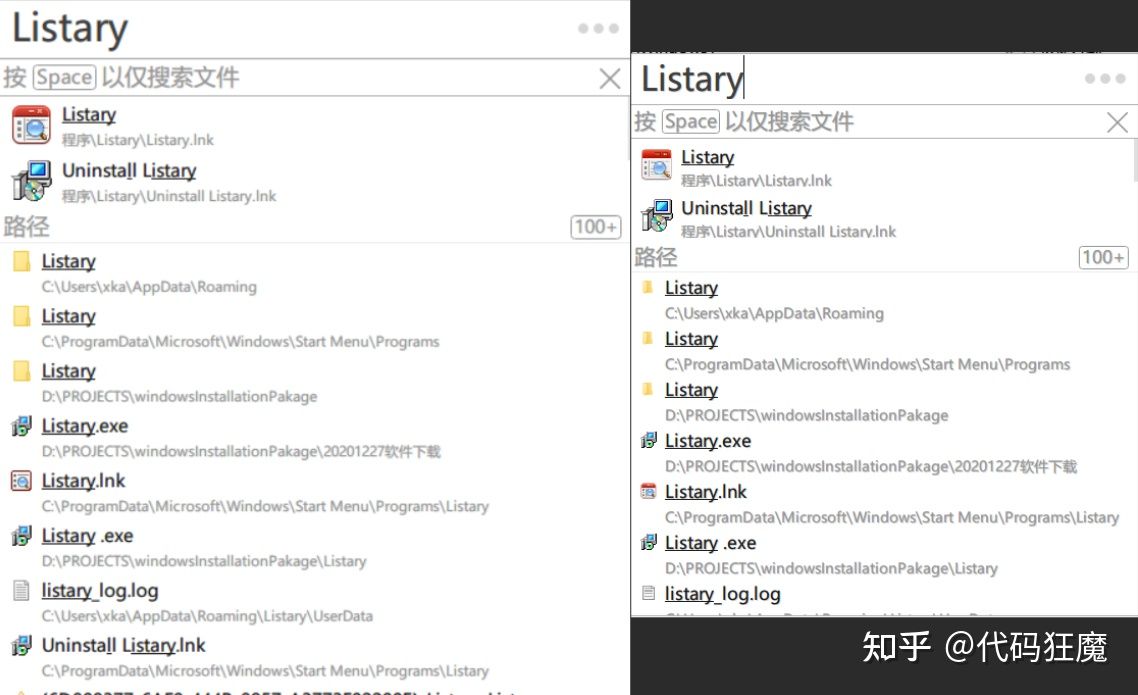Select Listary.lnk result name in left window
This screenshot has width=1138, height=695.
pos(83,481)
